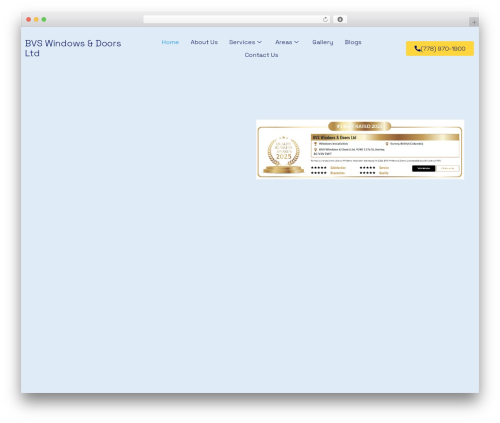The width and height of the screenshot is (500, 423).
Task: Open the Blogs page
Action: coord(353,42)
